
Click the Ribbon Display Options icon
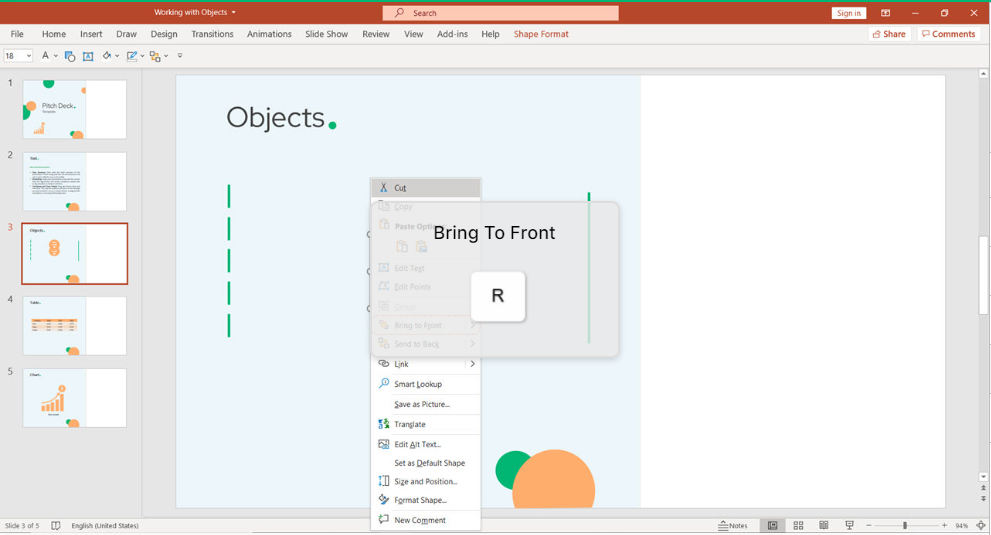click(885, 13)
